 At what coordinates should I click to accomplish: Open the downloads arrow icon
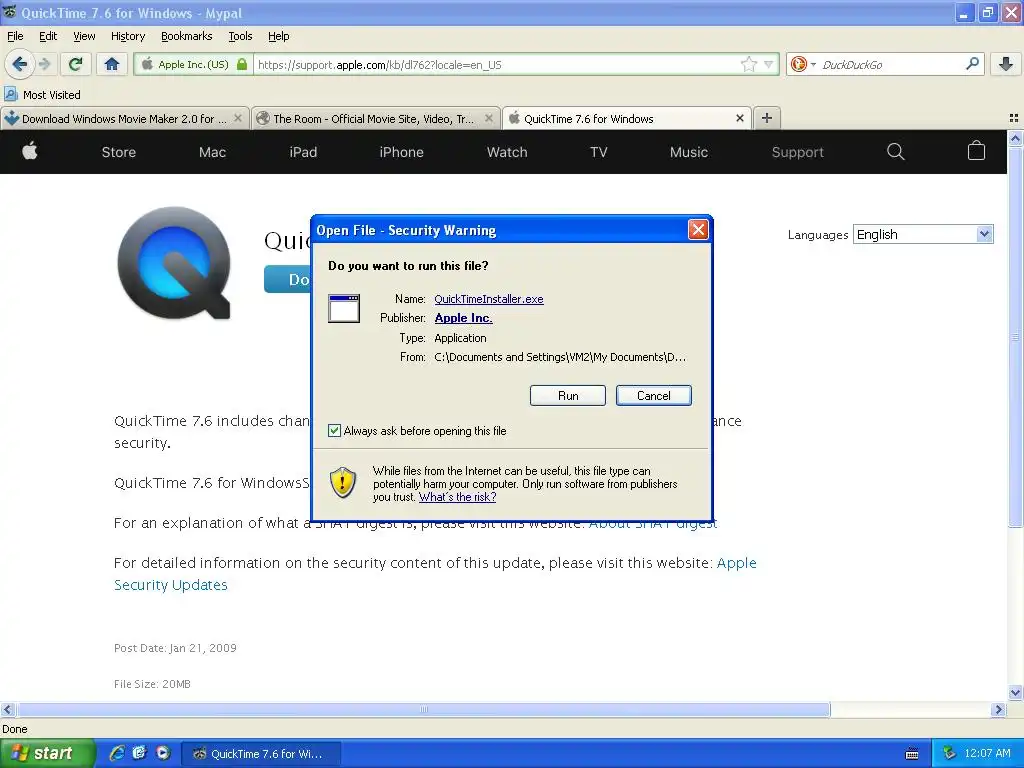(x=1006, y=64)
